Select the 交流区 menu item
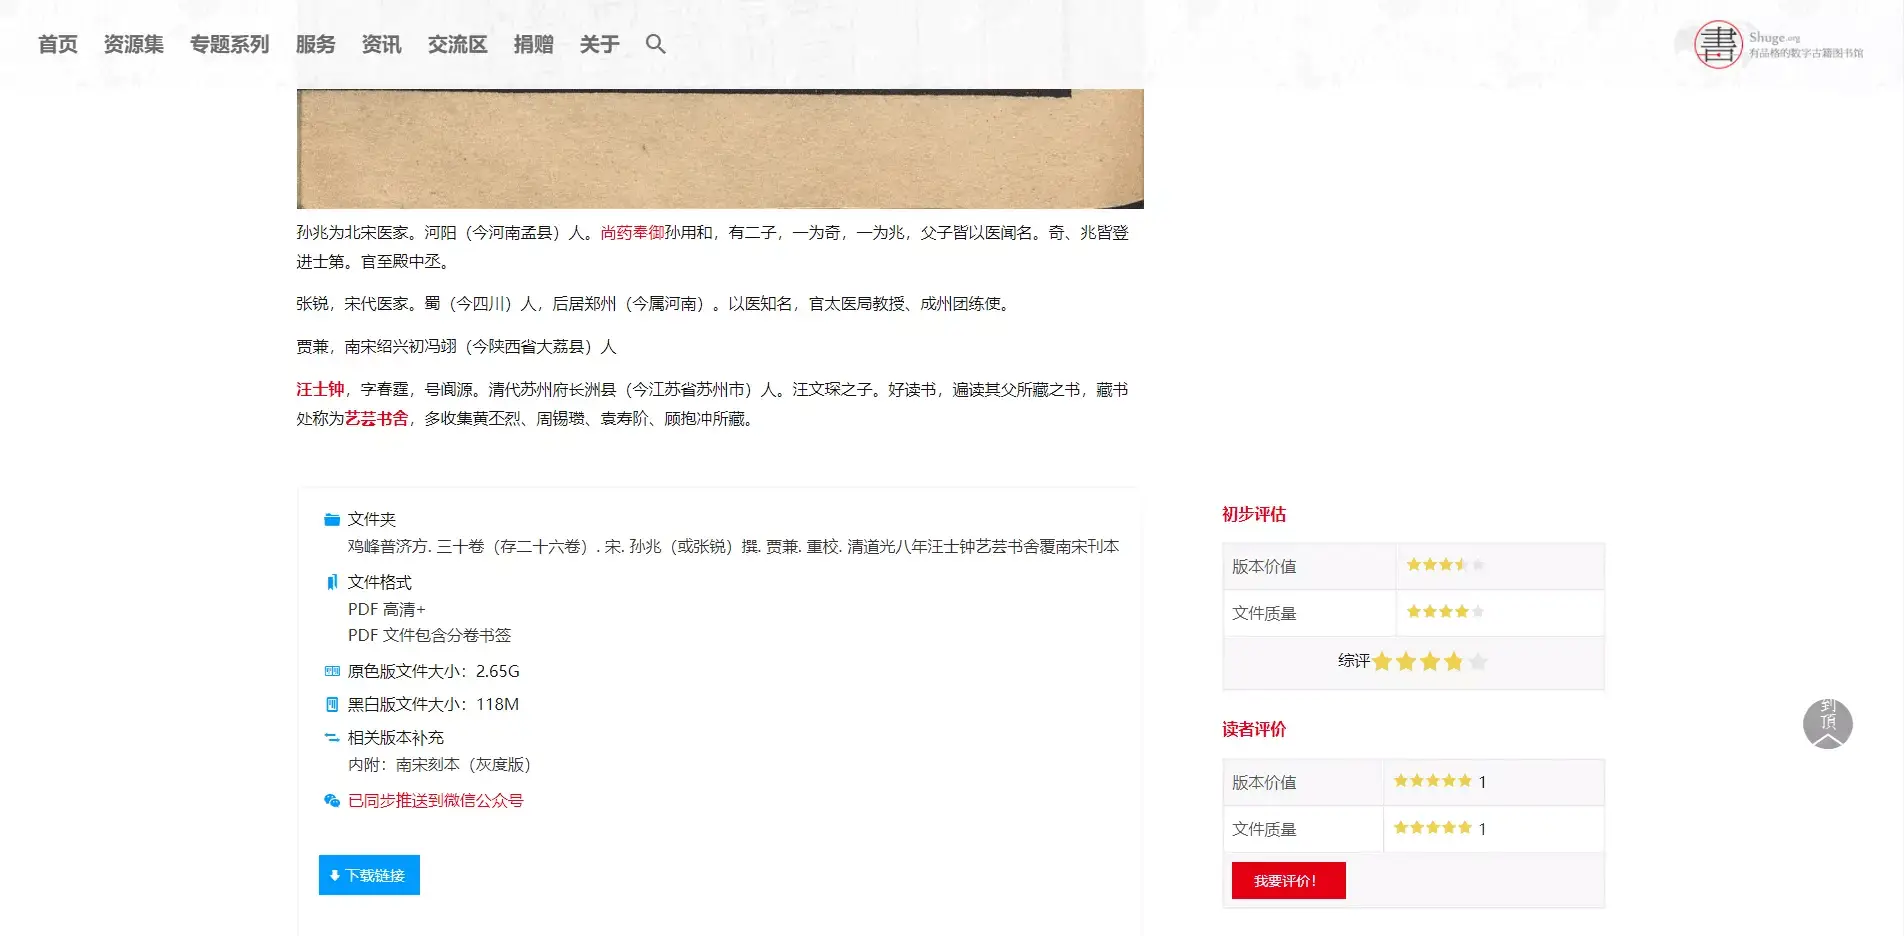 click(457, 44)
